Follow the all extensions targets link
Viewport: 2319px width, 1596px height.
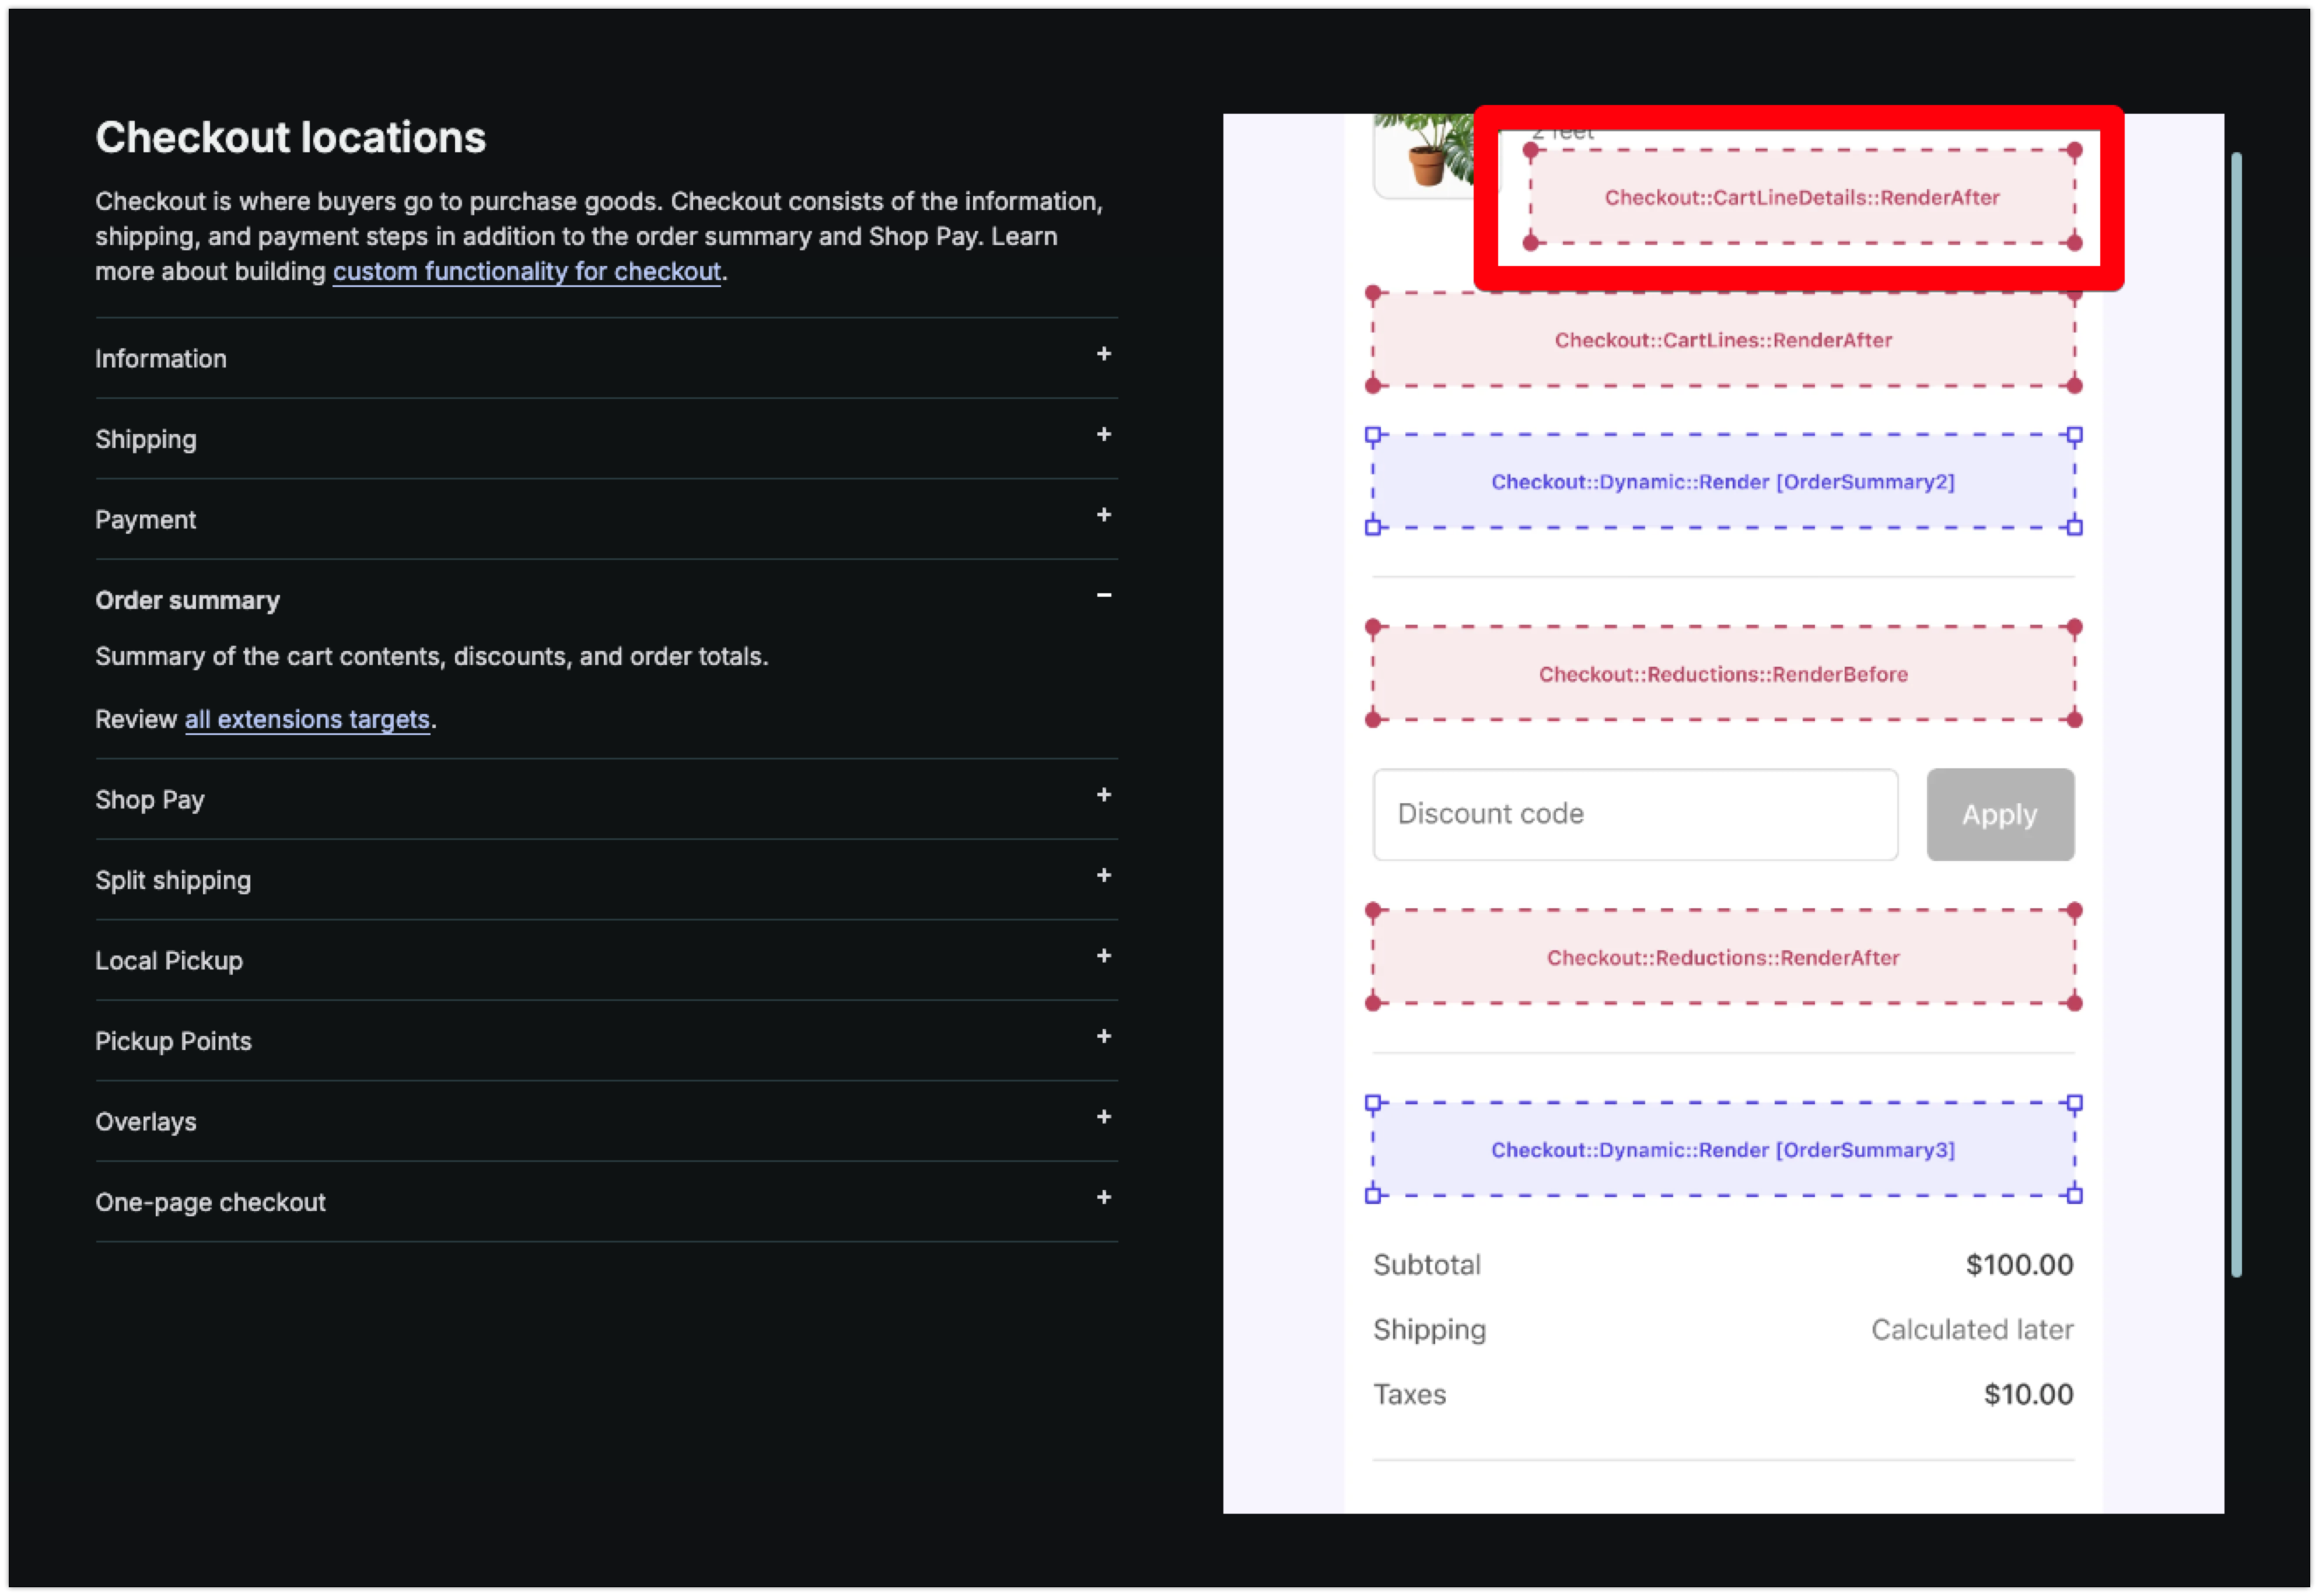307,720
